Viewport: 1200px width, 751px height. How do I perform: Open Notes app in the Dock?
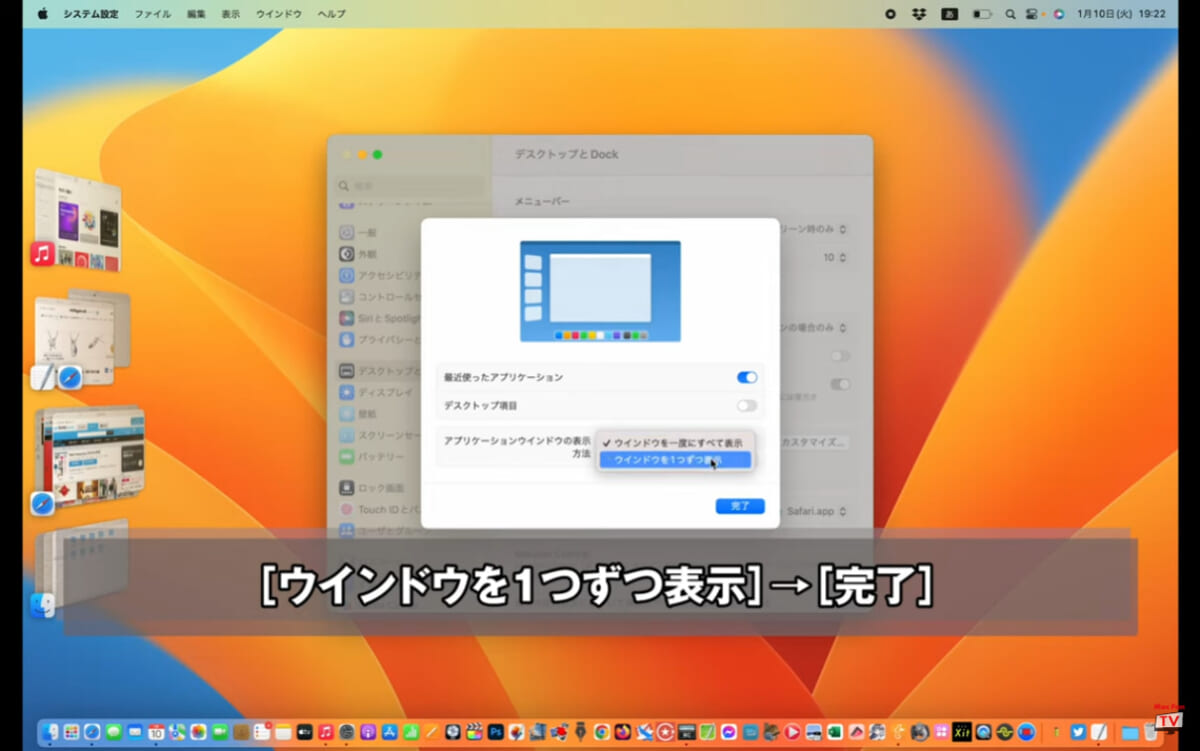tap(283, 732)
